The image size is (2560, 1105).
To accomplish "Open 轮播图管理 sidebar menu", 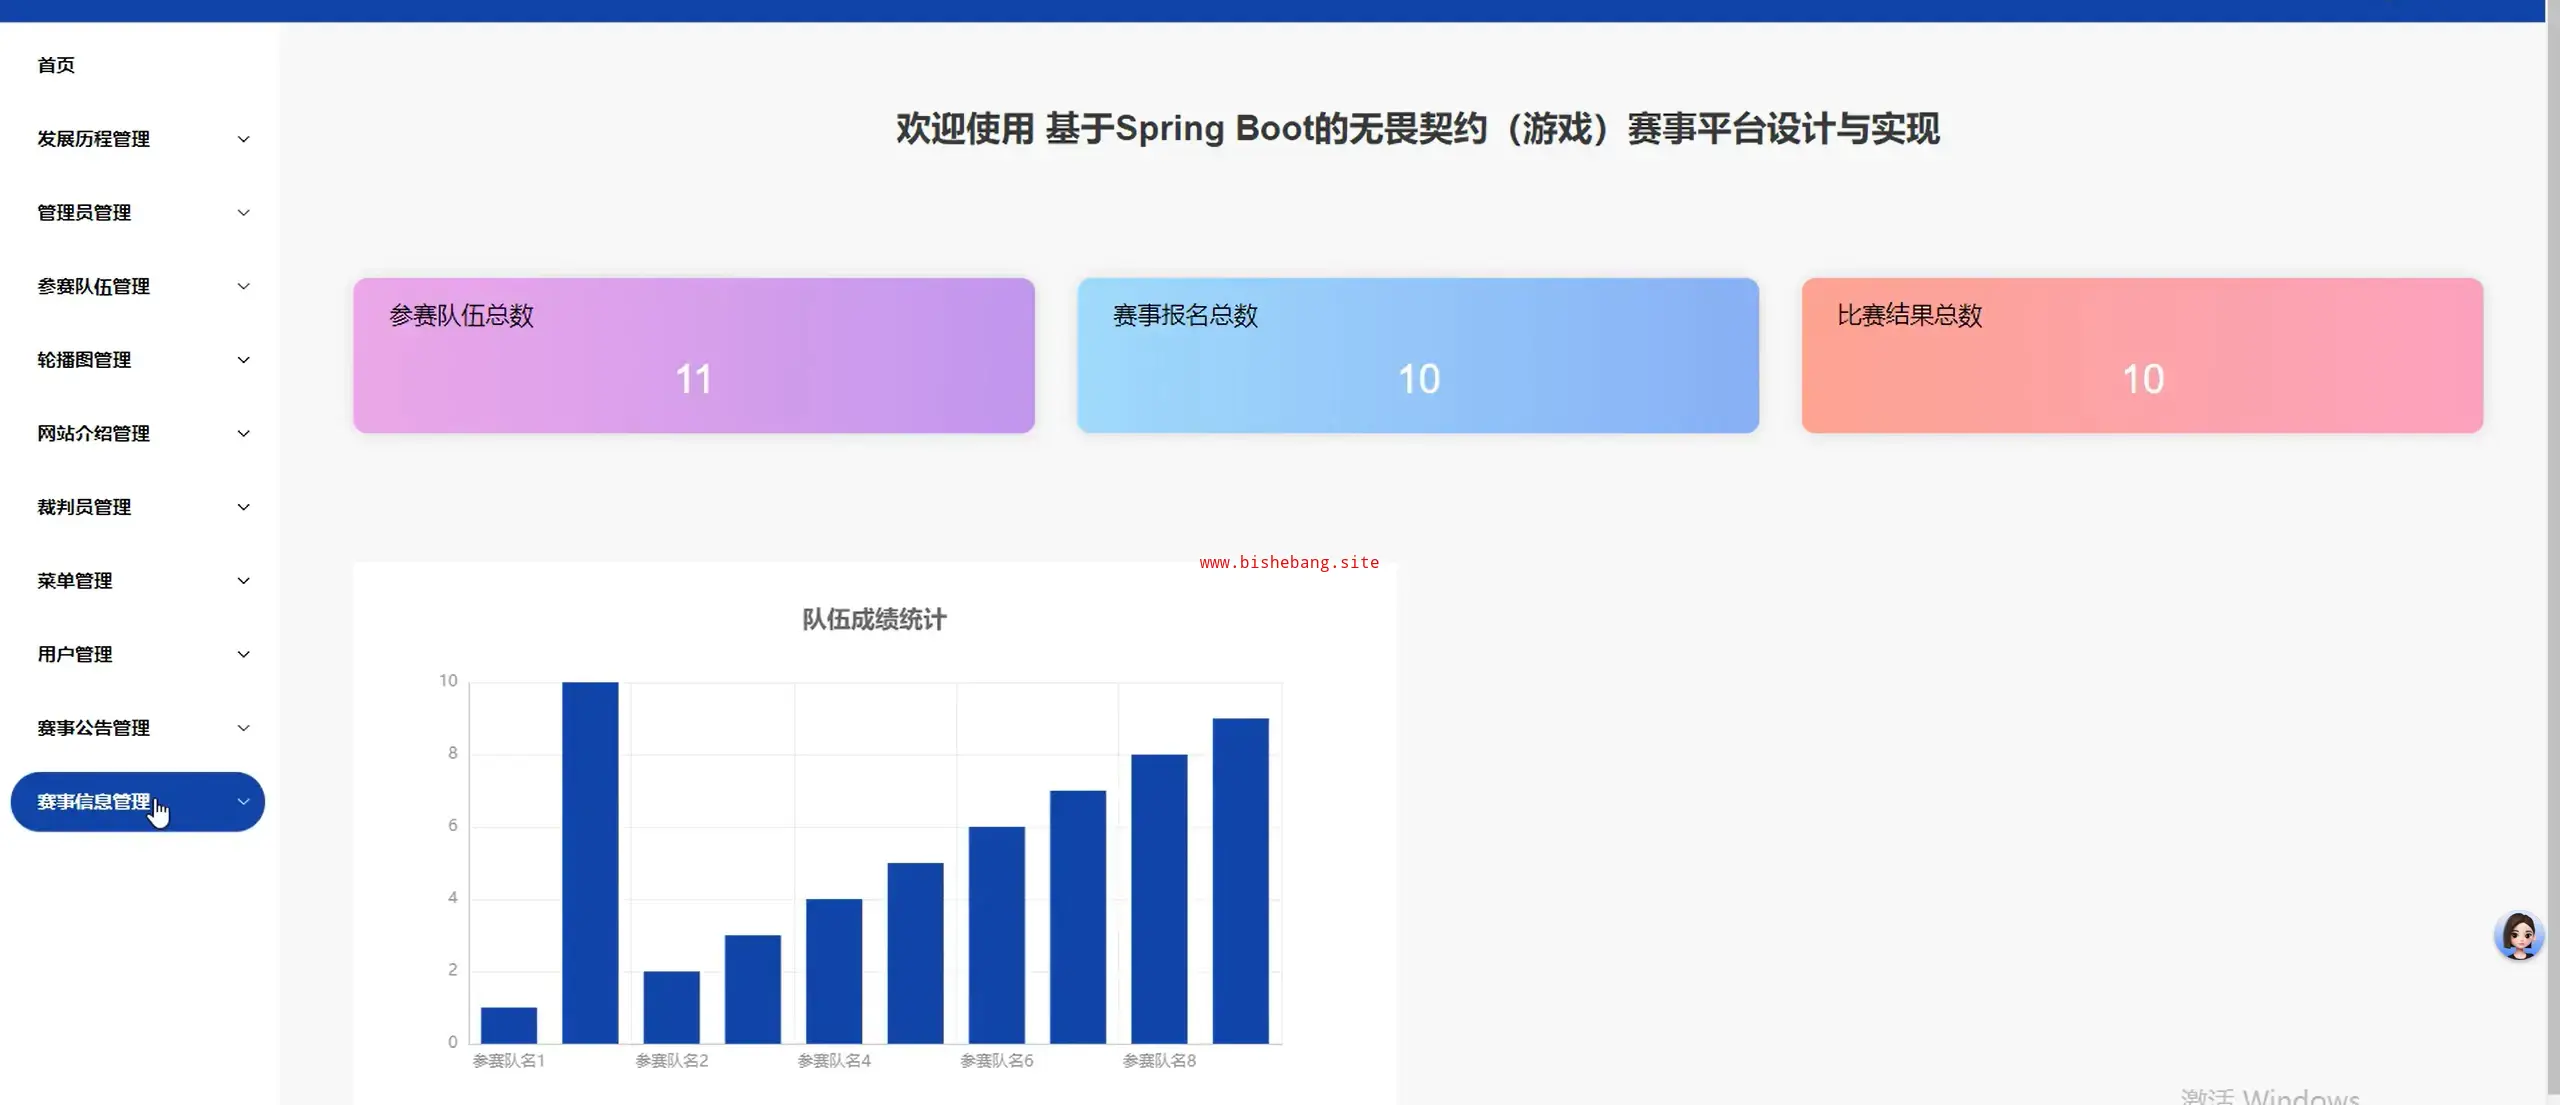I will 85,360.
